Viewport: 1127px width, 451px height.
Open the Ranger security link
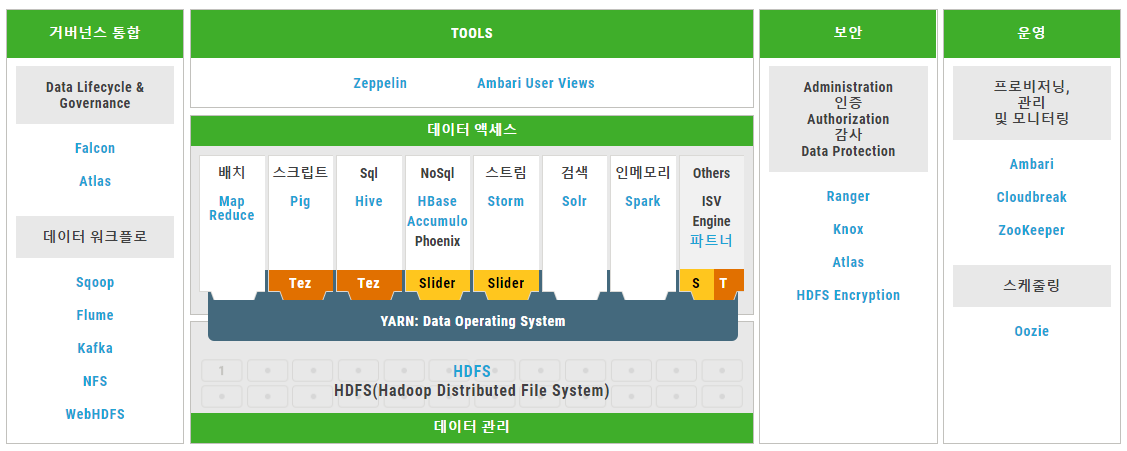pyautogui.click(x=848, y=196)
